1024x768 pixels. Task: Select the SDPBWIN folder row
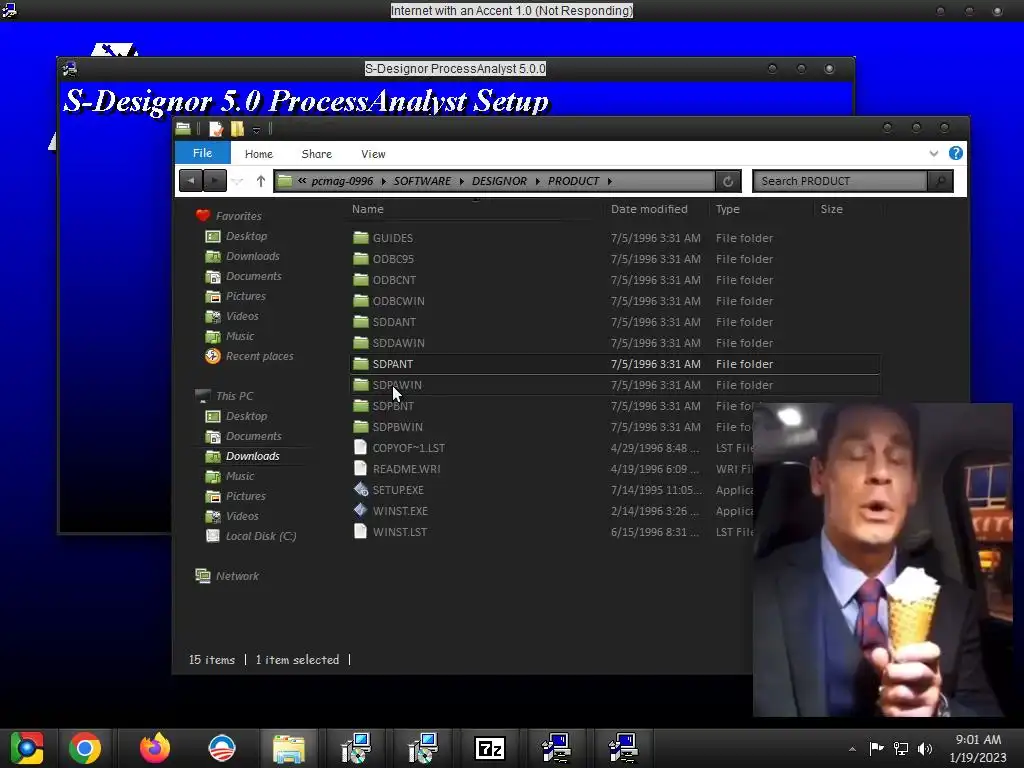pos(615,426)
